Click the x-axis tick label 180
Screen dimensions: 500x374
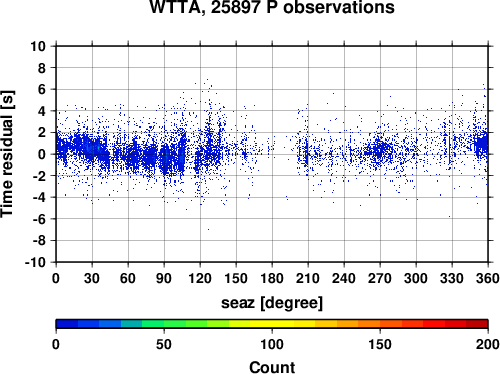click(x=272, y=278)
